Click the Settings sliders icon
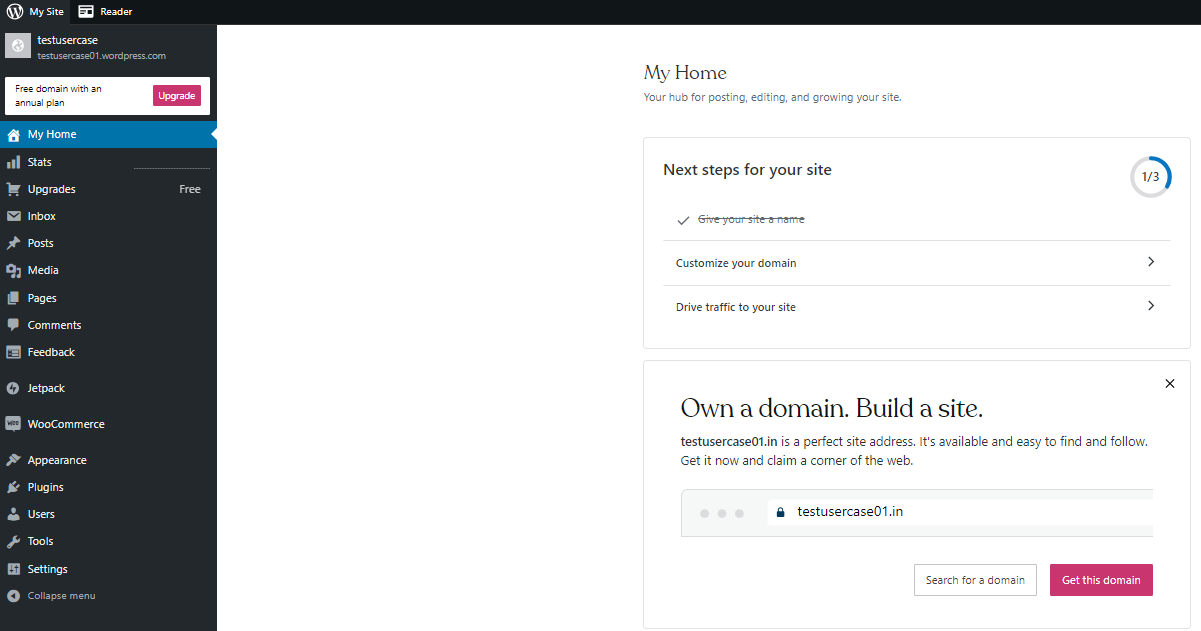This screenshot has width=1201, height=631. [14, 569]
